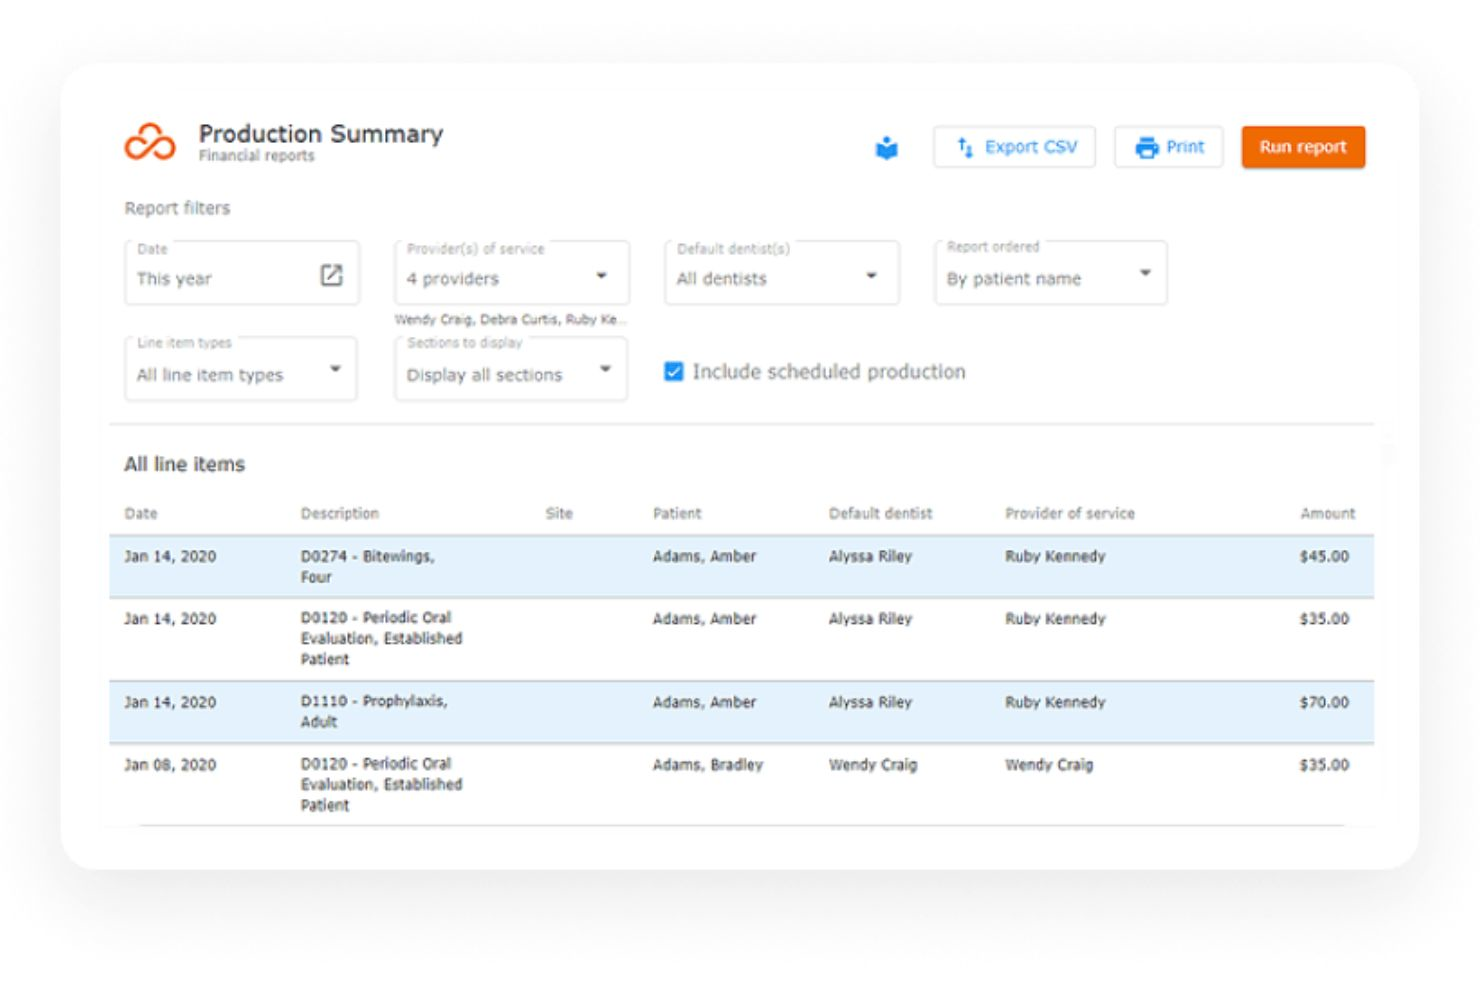Image resolution: width=1480 pixels, height=987 pixels.
Task: Click the Print button
Action: (1168, 147)
